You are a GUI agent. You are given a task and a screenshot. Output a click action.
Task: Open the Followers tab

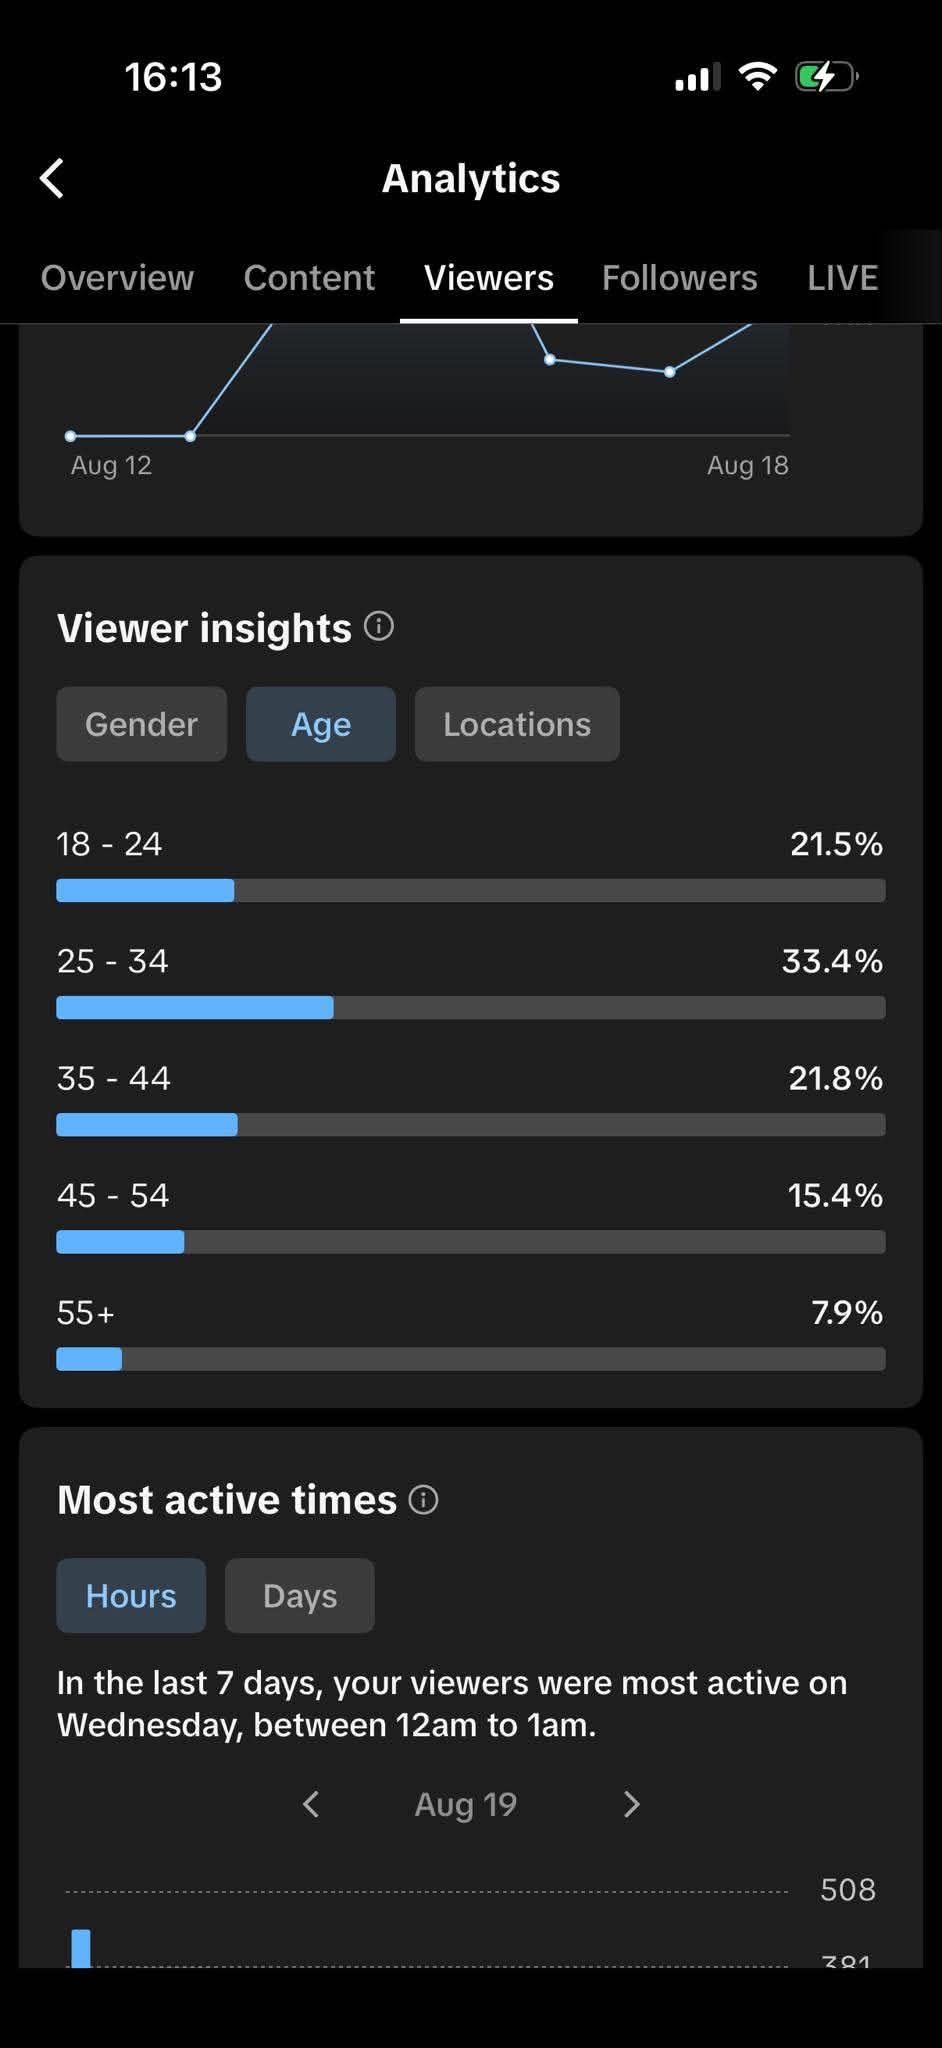click(x=680, y=277)
